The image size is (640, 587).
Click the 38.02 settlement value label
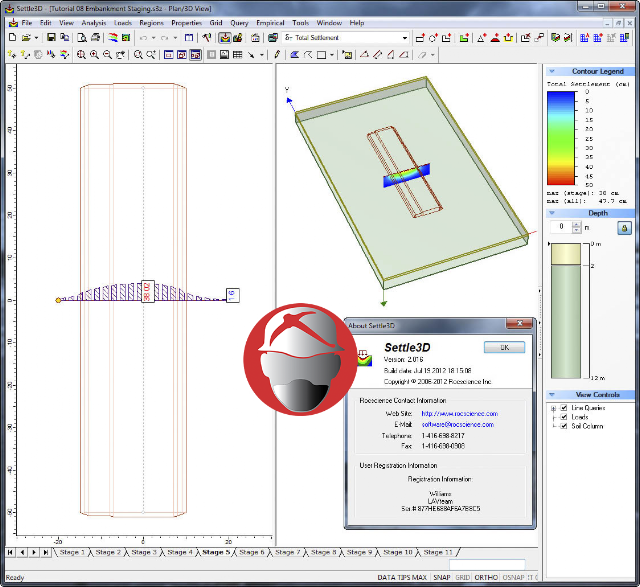tap(147, 291)
